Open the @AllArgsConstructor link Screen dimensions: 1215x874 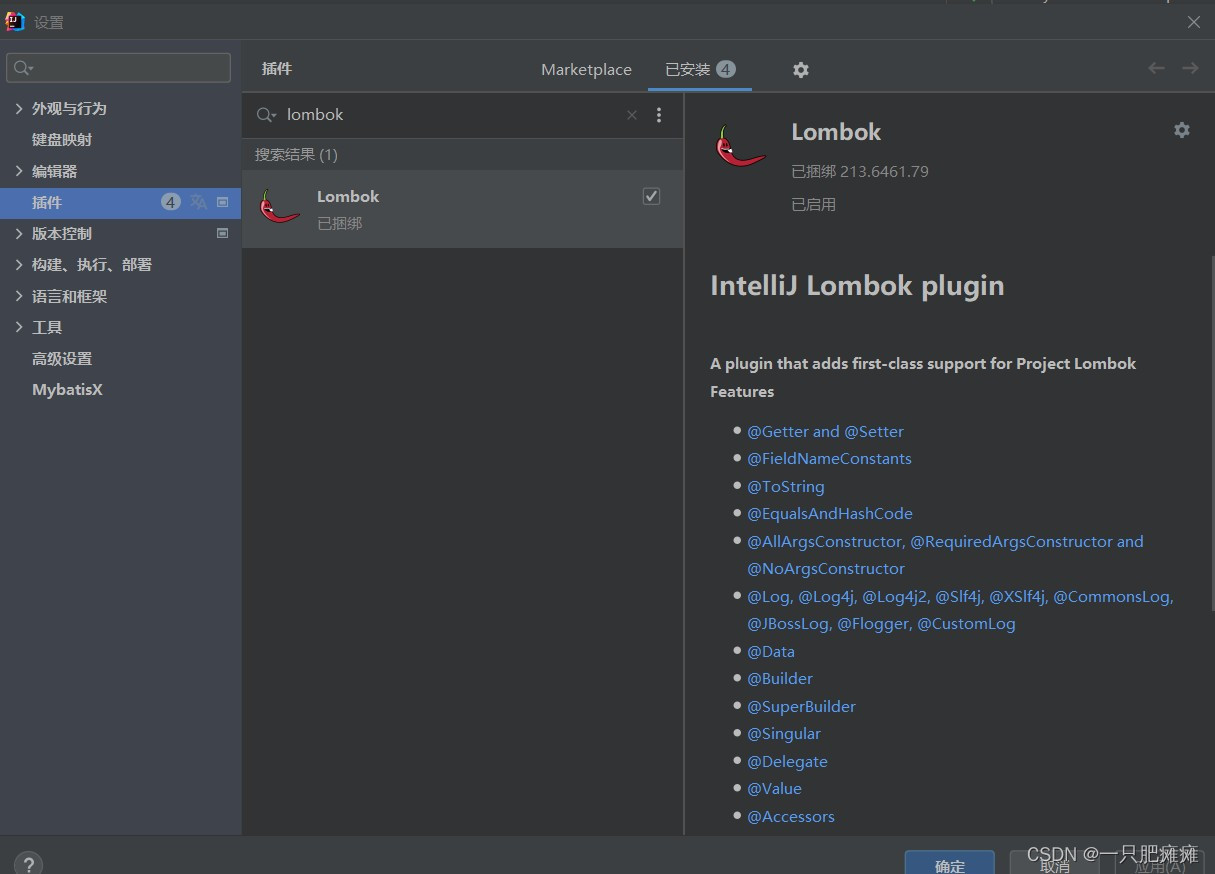pyautogui.click(x=825, y=541)
